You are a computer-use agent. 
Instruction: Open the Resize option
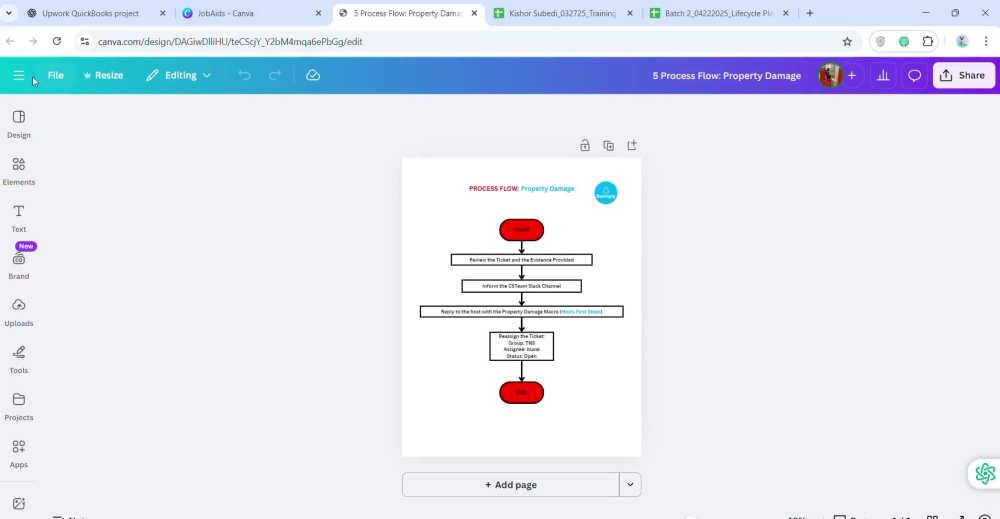(103, 75)
